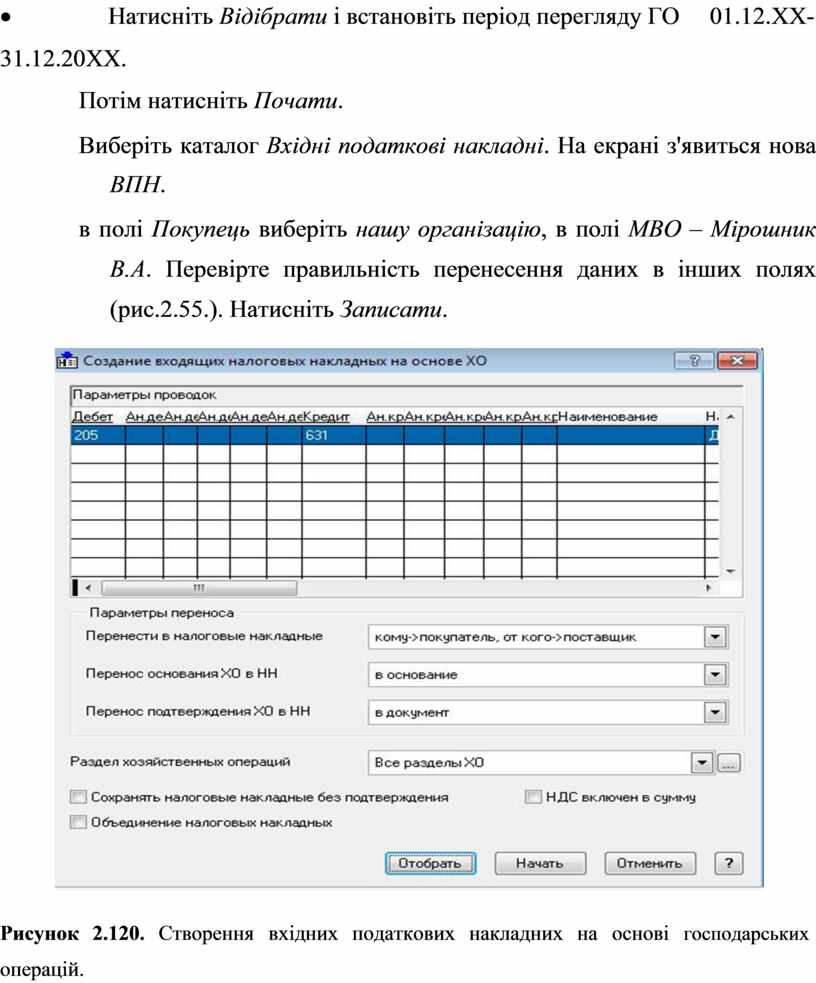816x983 pixels.
Task: Click the scroll-up arrow of the postings table
Action: (730, 417)
